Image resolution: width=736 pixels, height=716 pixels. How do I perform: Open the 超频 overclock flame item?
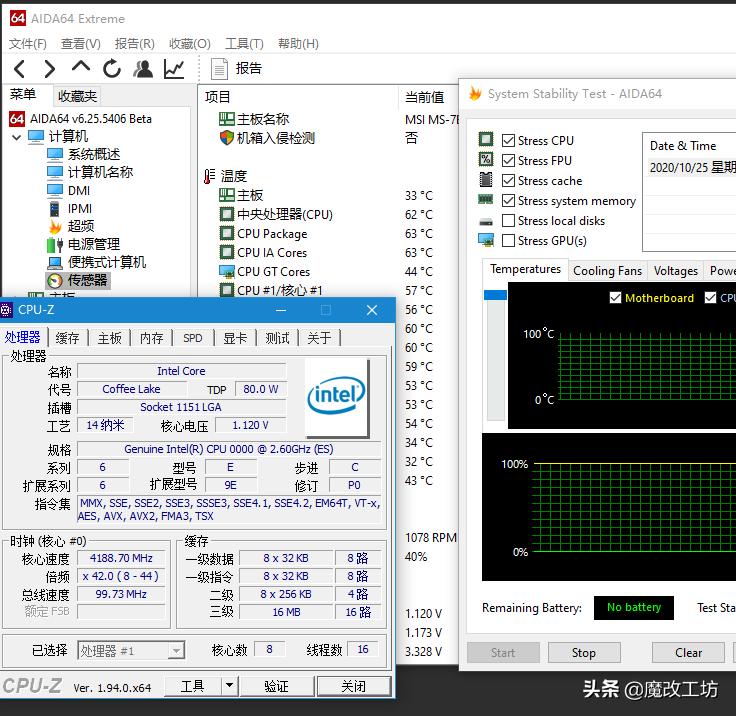pos(80,226)
